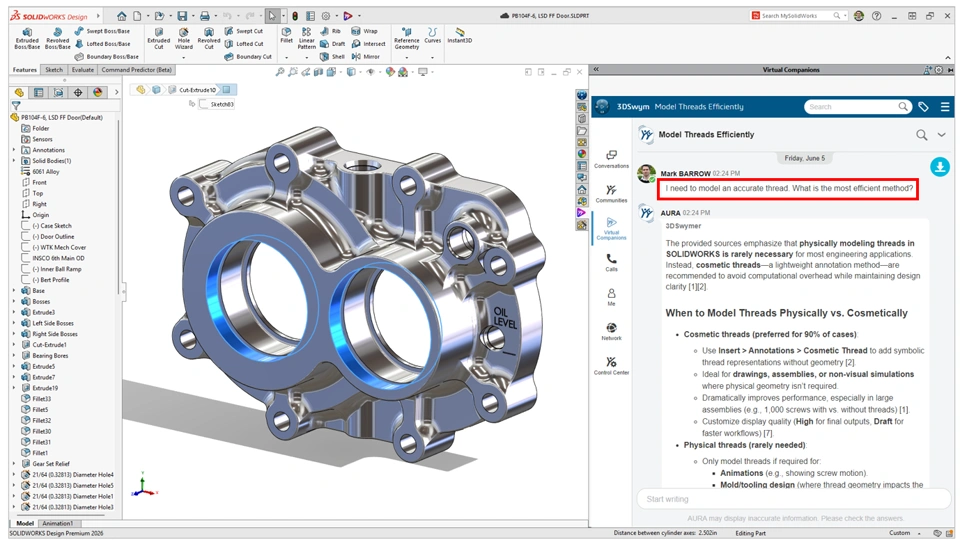Screen dimensions: 960x542
Task: Apply the Fillet tool
Action: pos(287,36)
